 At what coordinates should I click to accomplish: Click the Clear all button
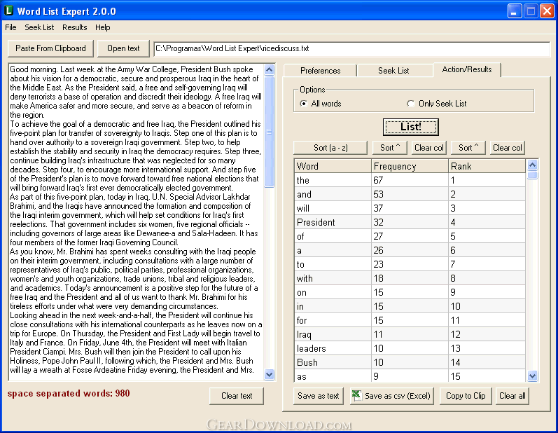click(x=512, y=396)
